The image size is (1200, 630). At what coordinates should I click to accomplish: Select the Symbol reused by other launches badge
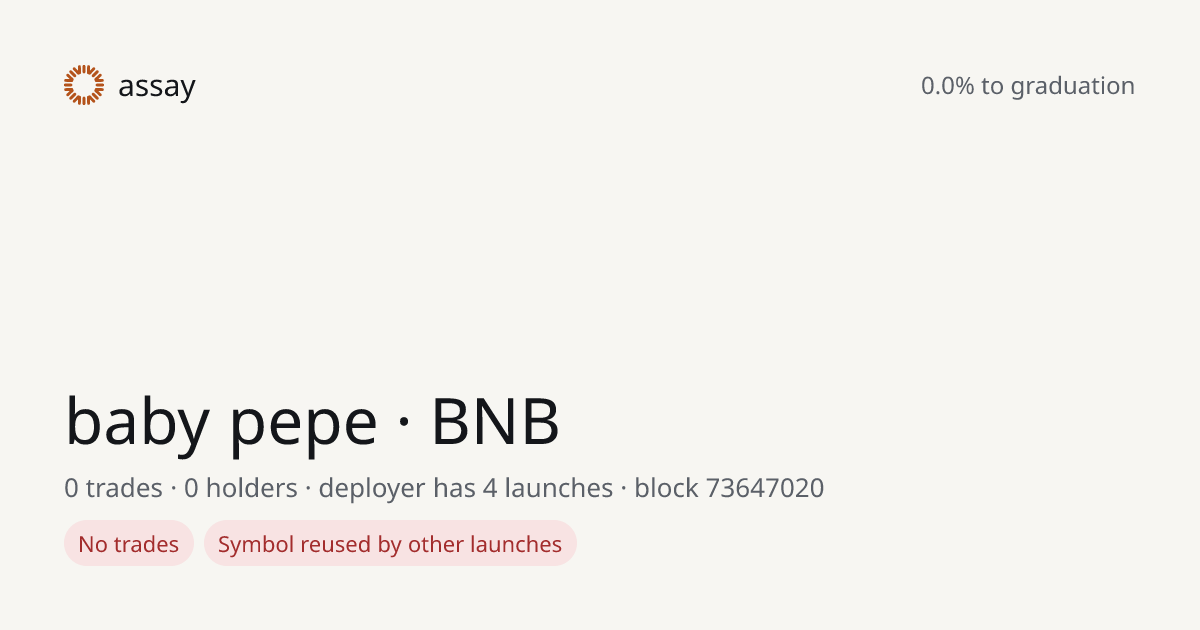click(x=390, y=544)
